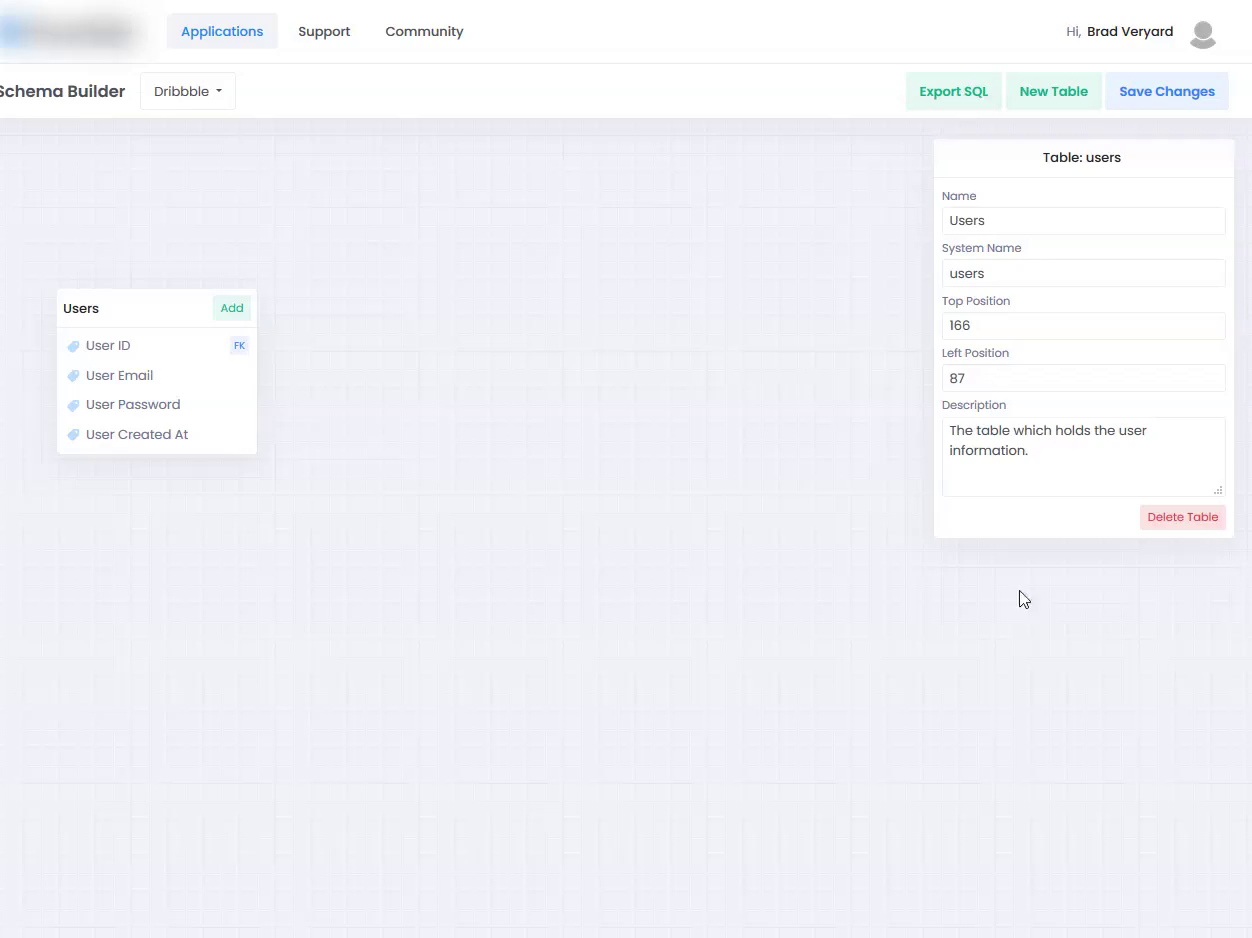Click the tag icon beside User Email
The width and height of the screenshot is (1252, 938).
(73, 376)
